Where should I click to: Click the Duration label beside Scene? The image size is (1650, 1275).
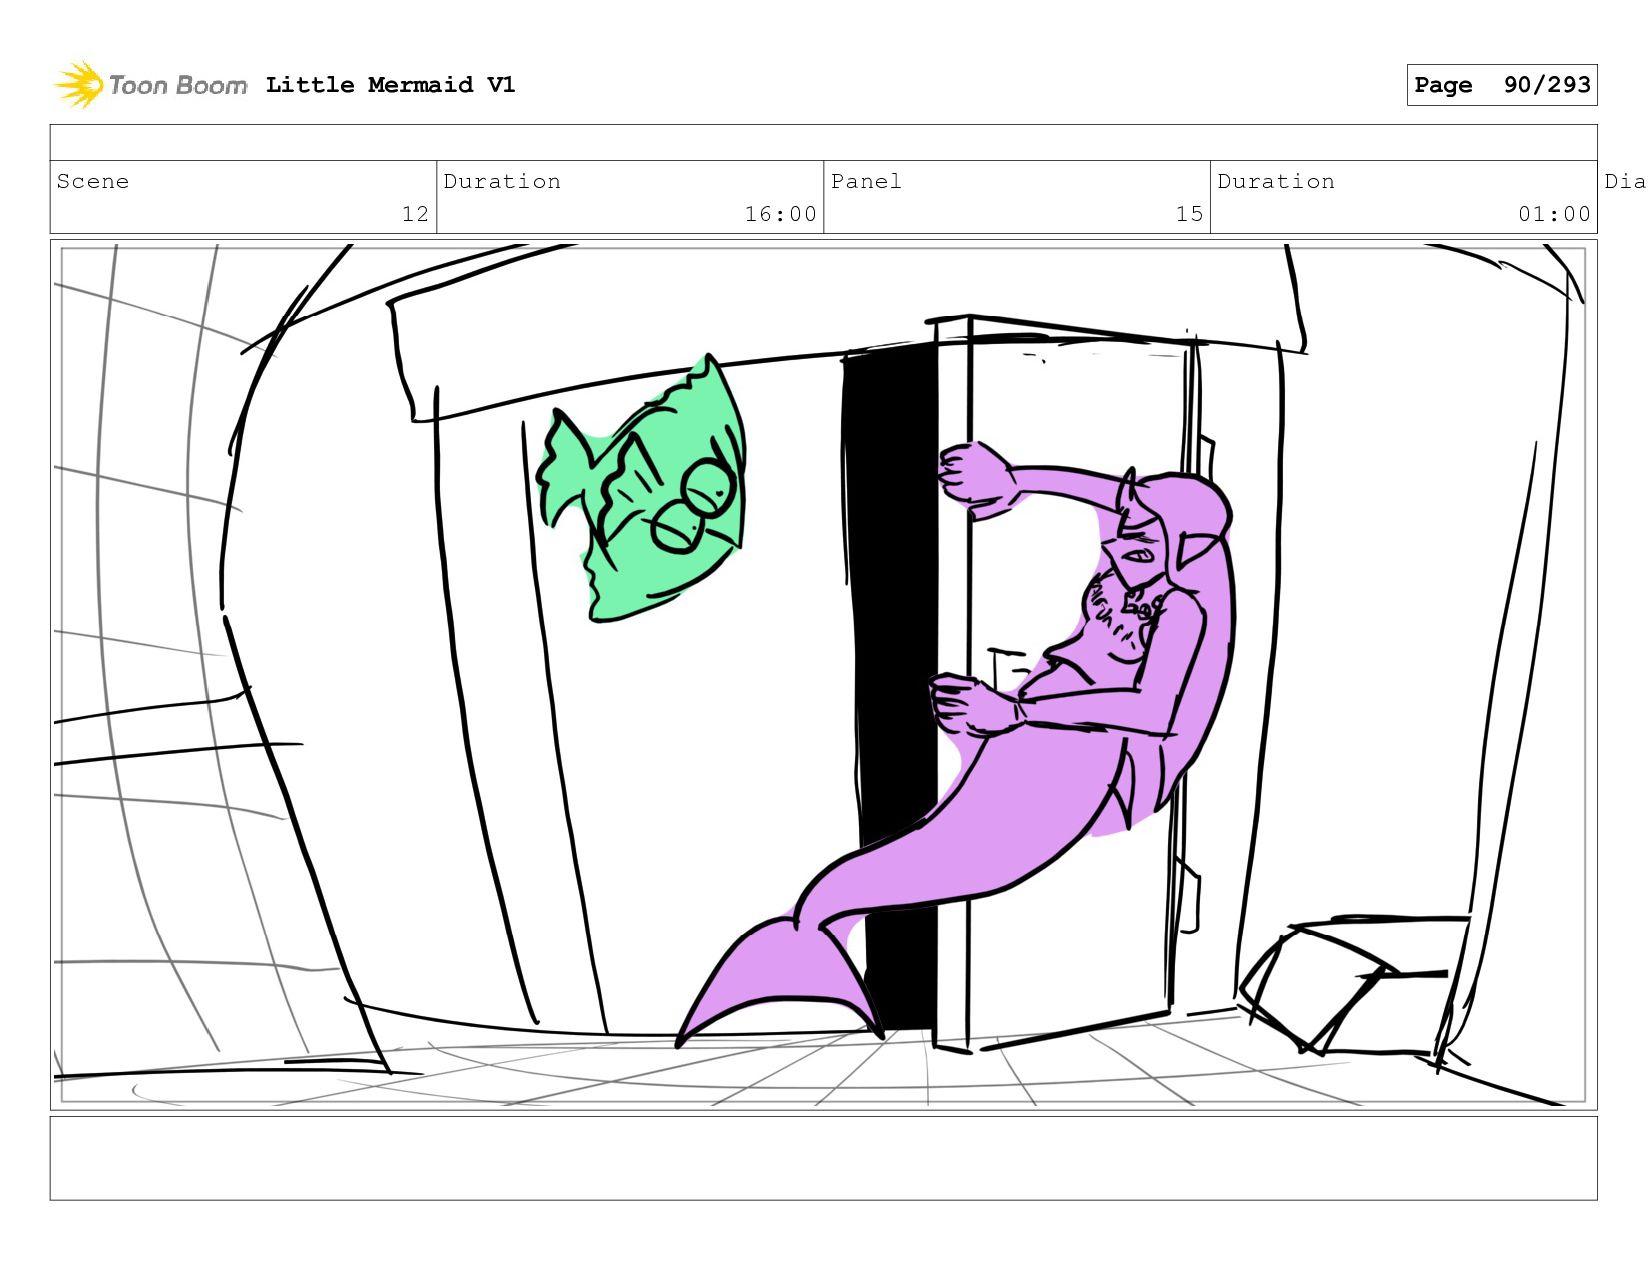tap(502, 181)
